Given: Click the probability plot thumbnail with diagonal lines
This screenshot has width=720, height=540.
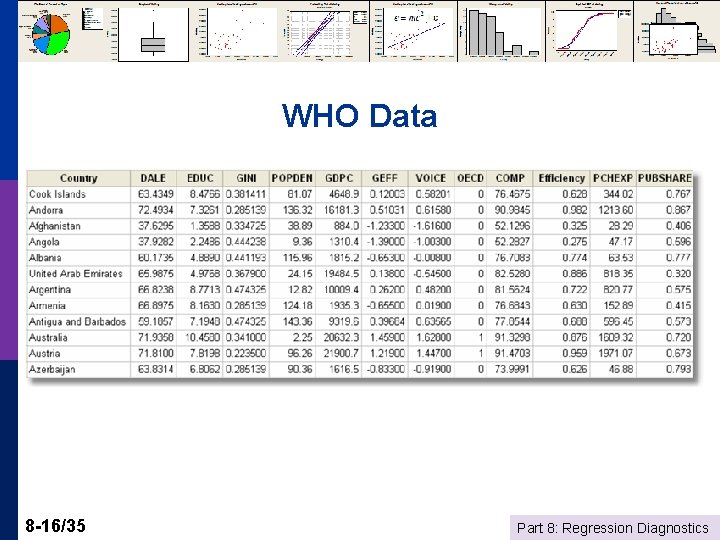Looking at the screenshot, I should click(x=325, y=31).
